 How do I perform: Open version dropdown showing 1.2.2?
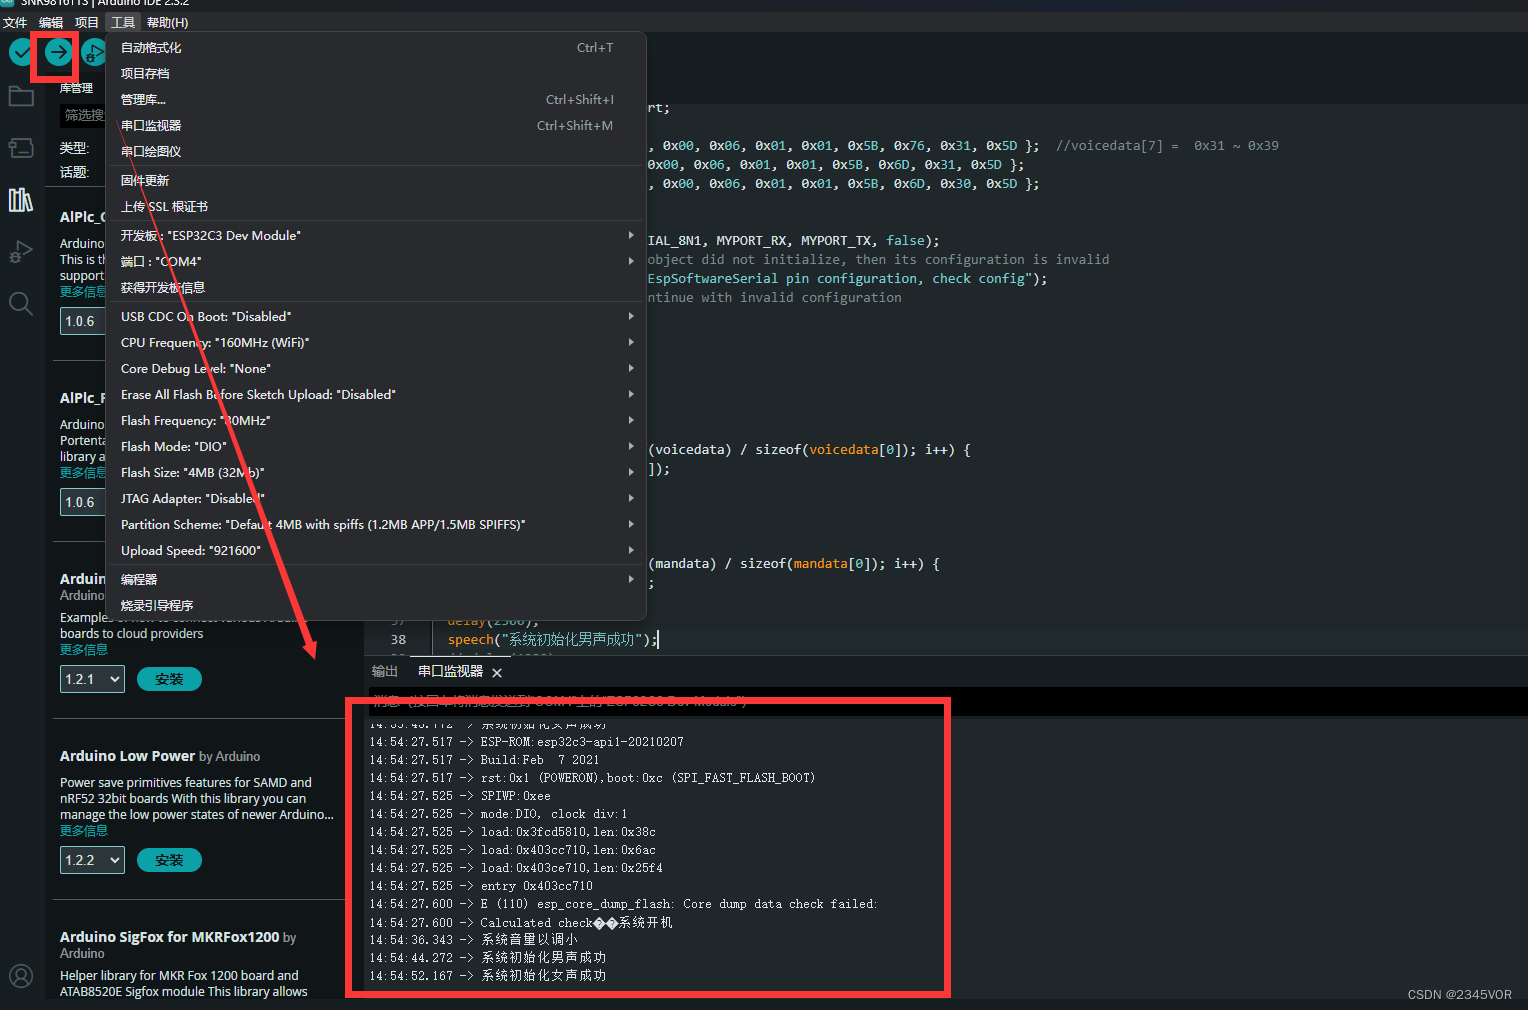click(x=92, y=860)
